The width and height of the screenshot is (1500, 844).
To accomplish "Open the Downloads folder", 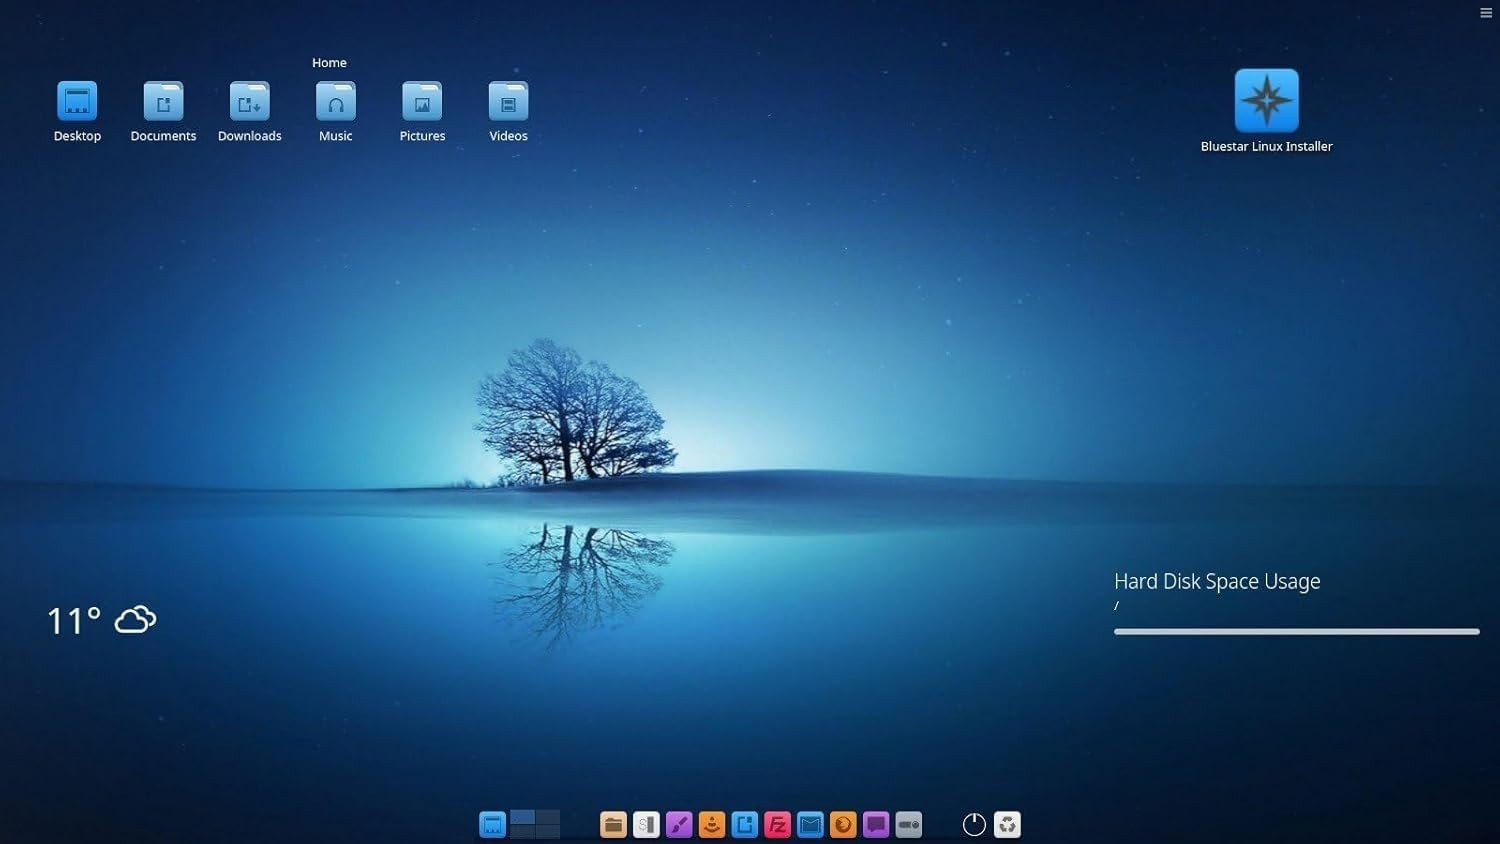I will (x=249, y=102).
